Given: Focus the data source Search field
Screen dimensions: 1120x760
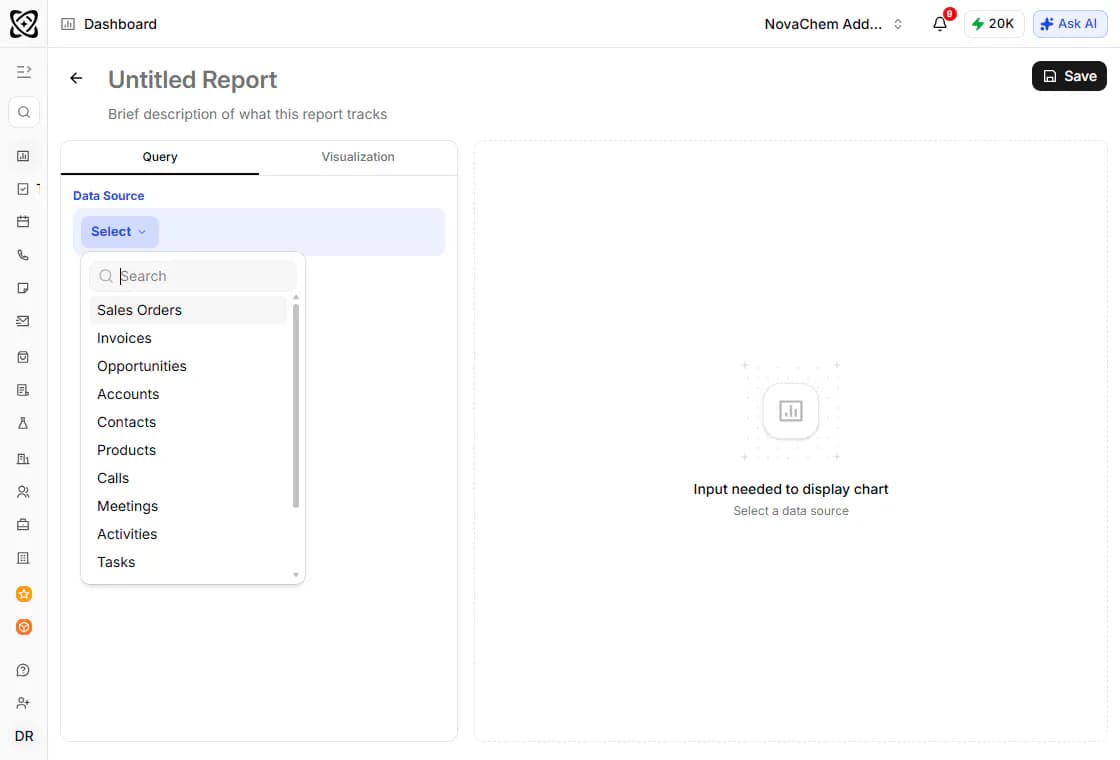Looking at the screenshot, I should click(193, 276).
